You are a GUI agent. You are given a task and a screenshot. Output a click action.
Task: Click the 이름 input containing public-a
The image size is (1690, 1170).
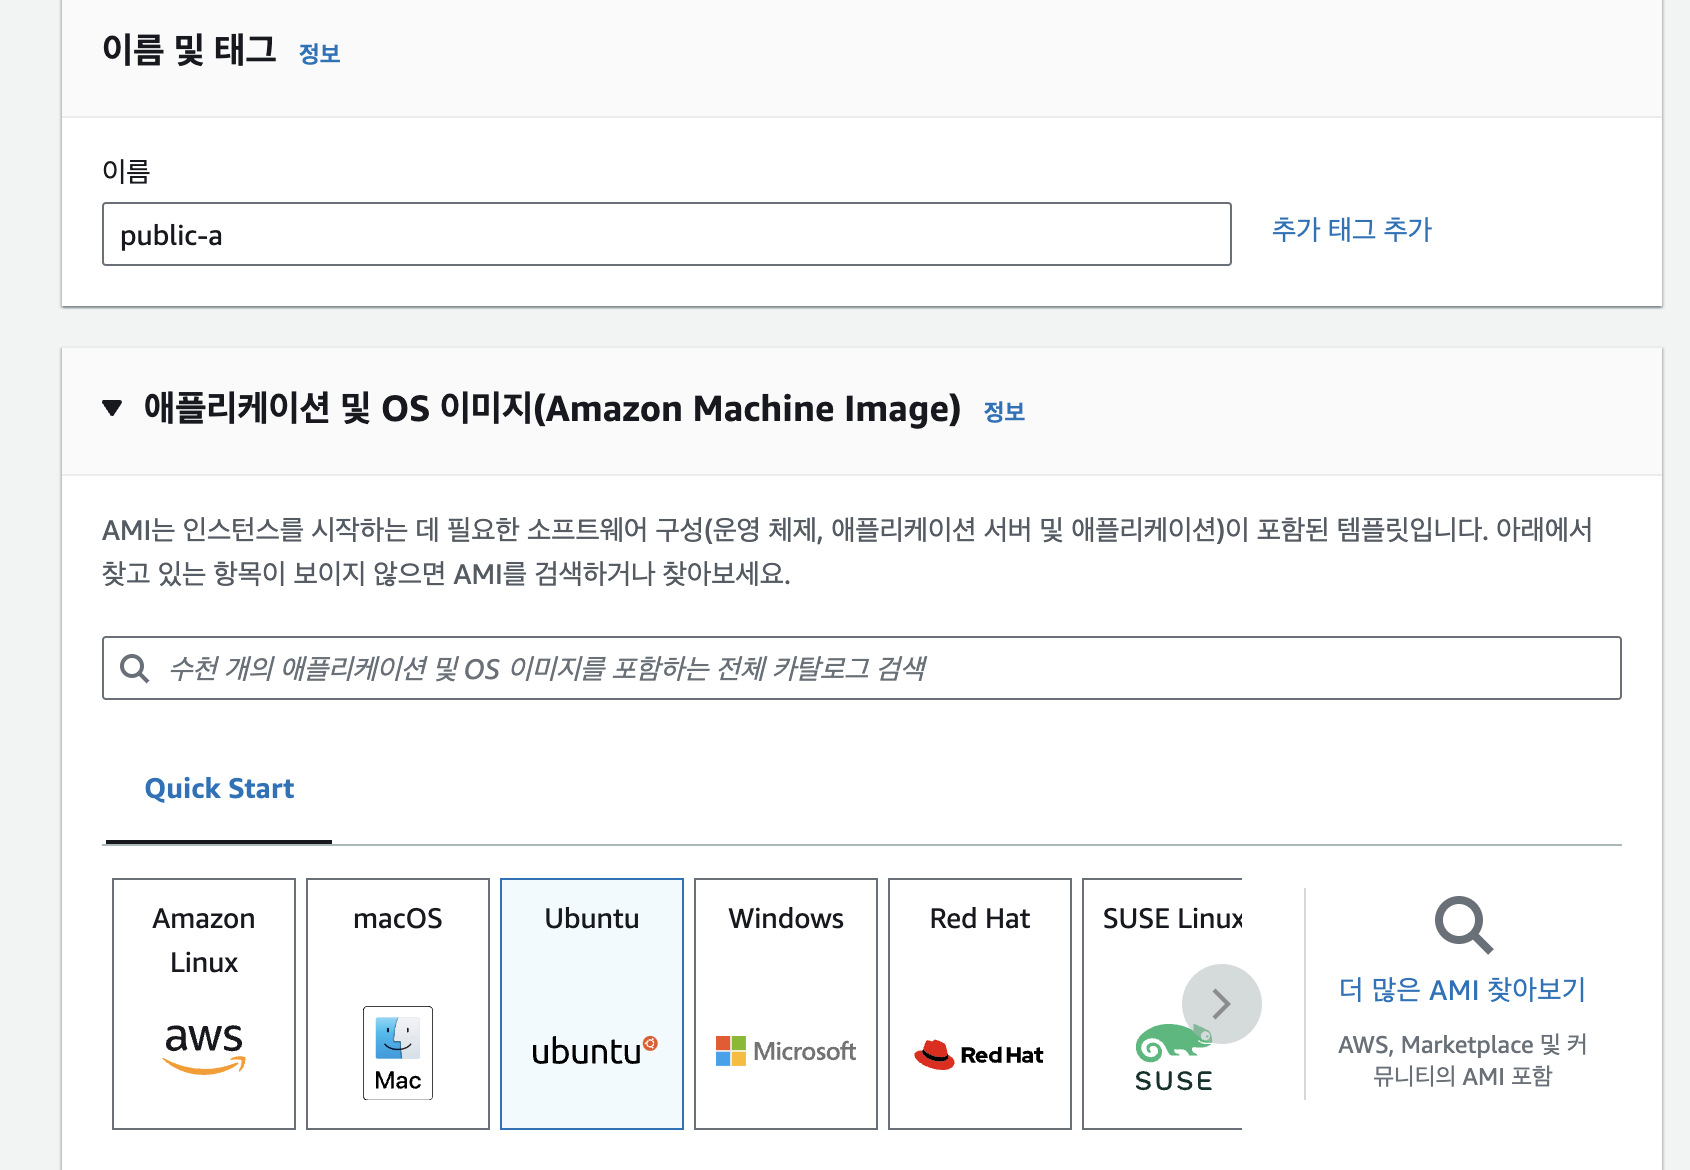tap(667, 234)
